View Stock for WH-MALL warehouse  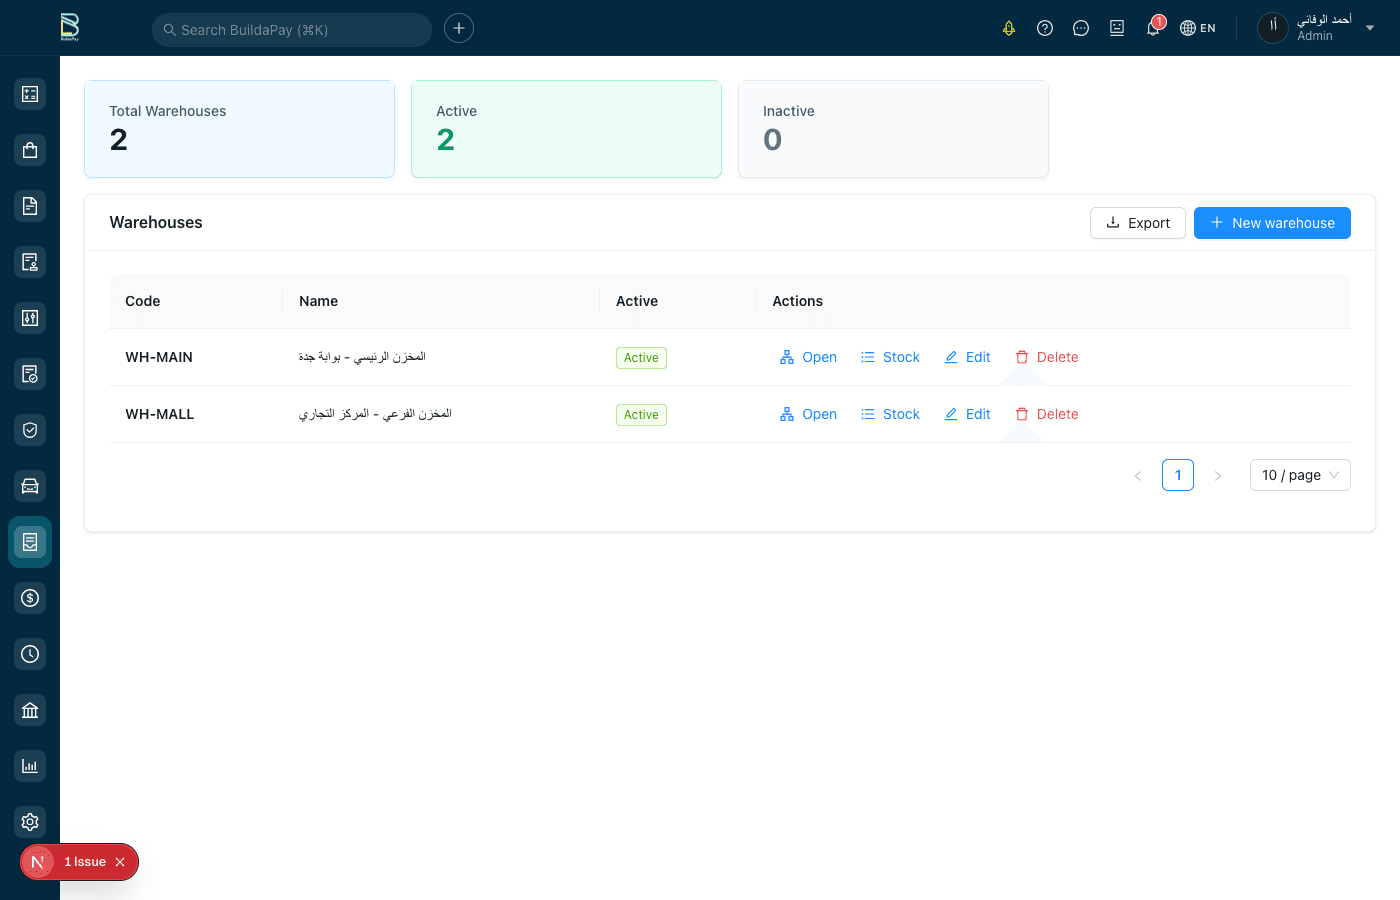(890, 414)
